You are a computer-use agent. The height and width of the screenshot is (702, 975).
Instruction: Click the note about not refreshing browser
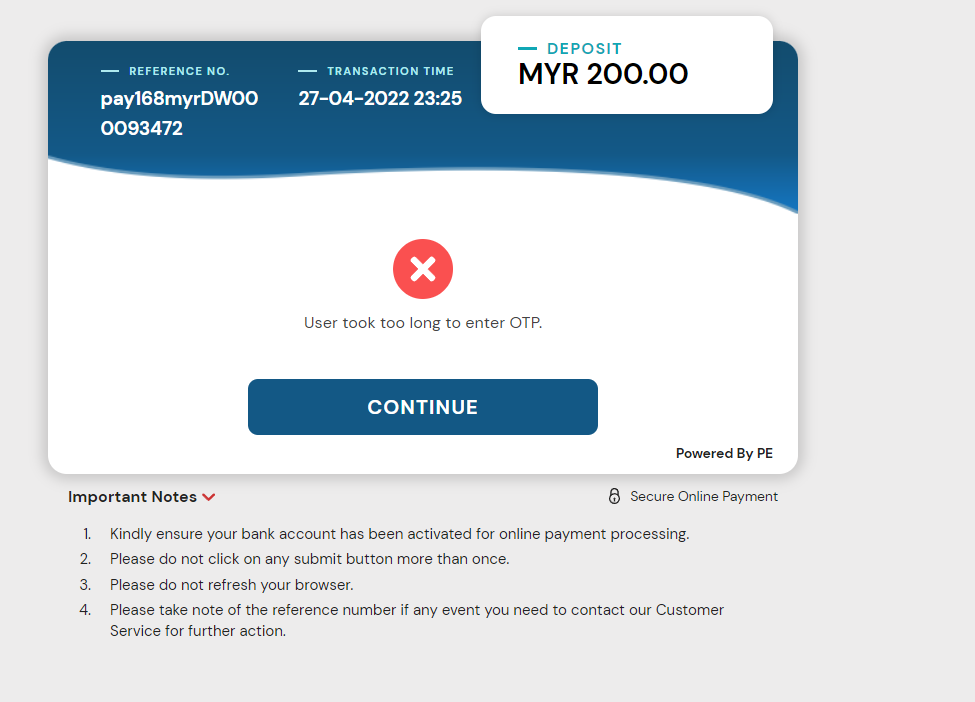pos(231,585)
